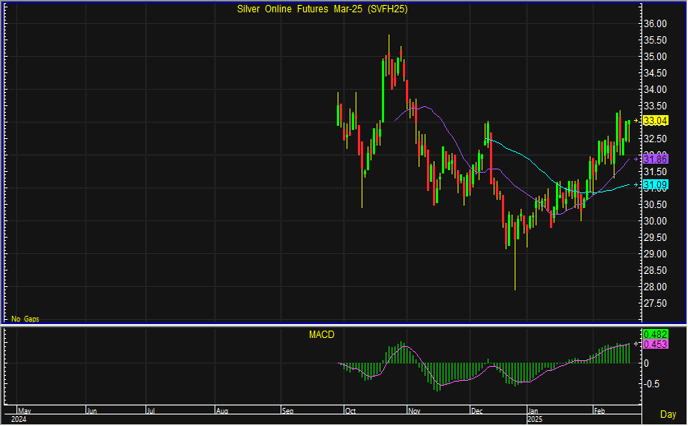Click the purple 31.86 moving average tag

(655, 159)
